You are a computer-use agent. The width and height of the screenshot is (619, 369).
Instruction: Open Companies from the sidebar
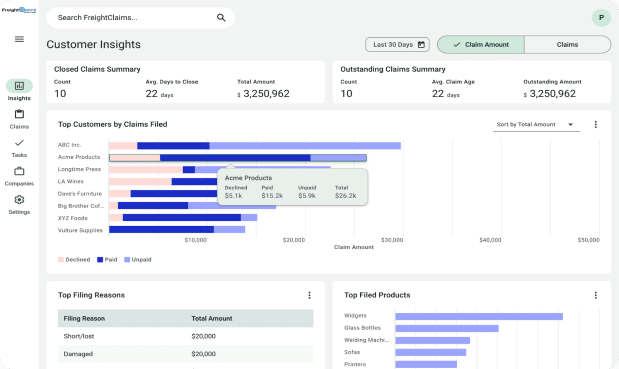point(19,176)
